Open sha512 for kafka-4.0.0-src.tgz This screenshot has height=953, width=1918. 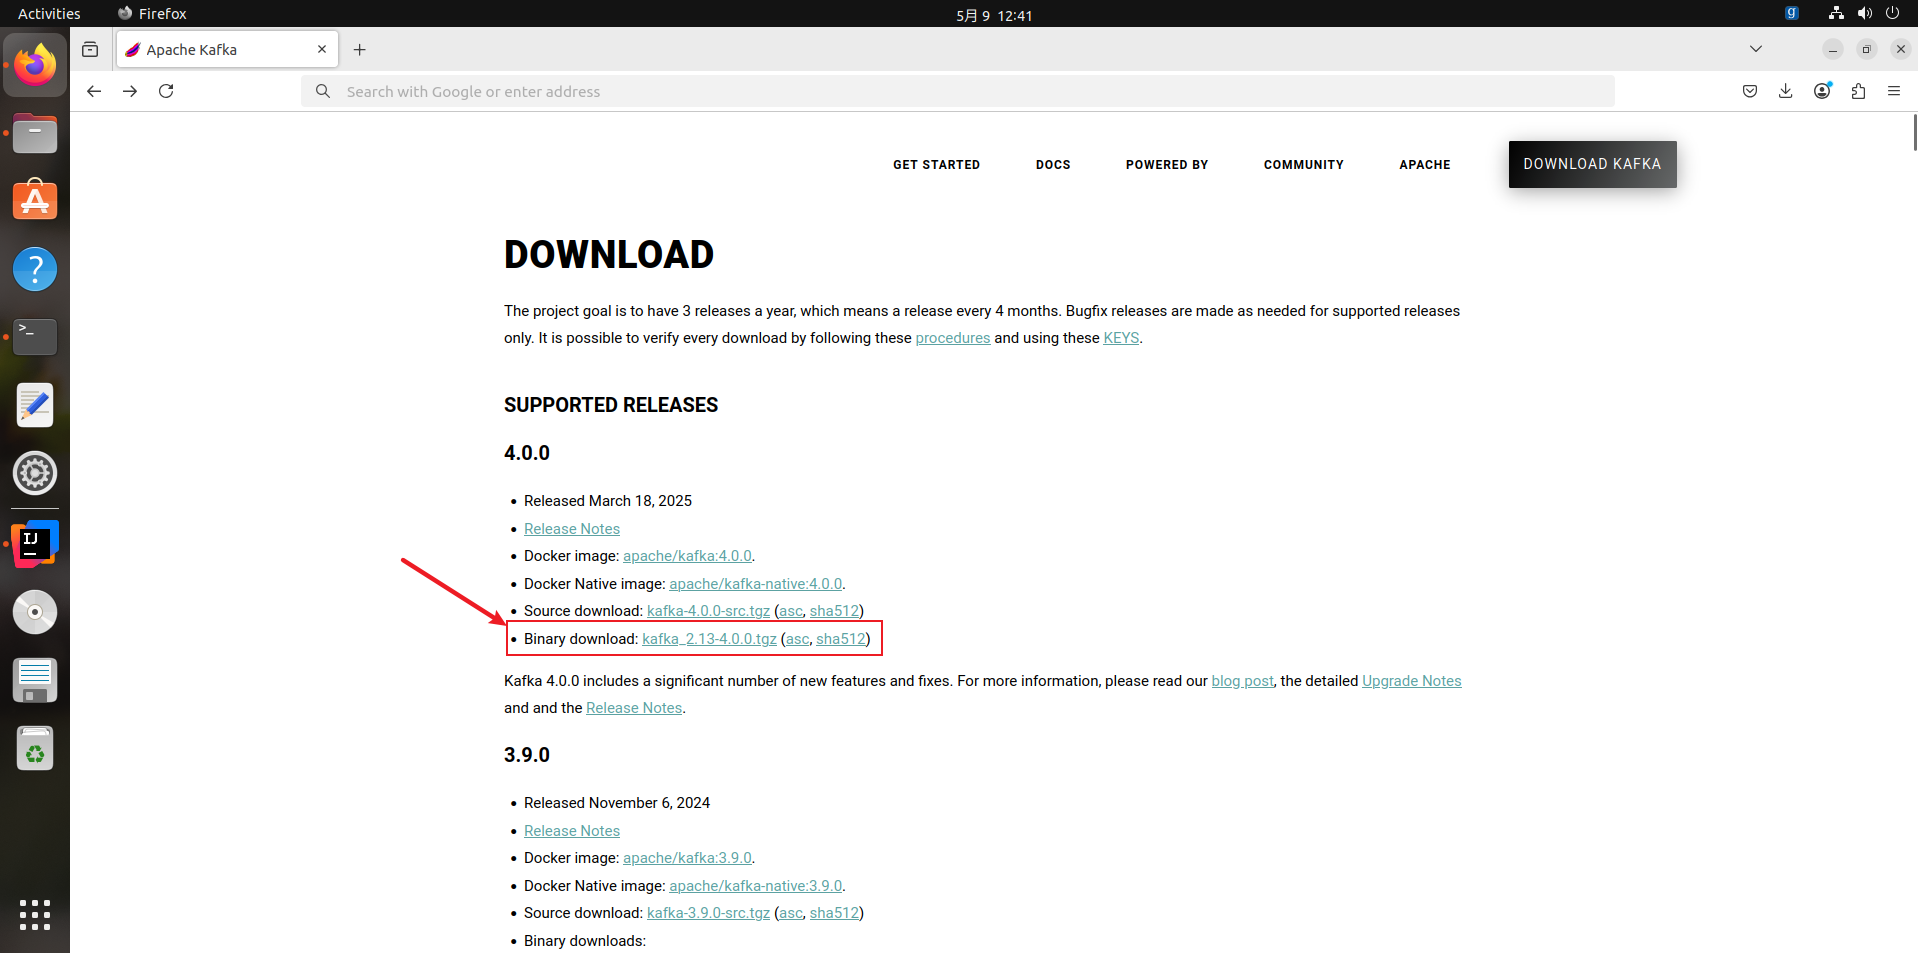click(834, 611)
